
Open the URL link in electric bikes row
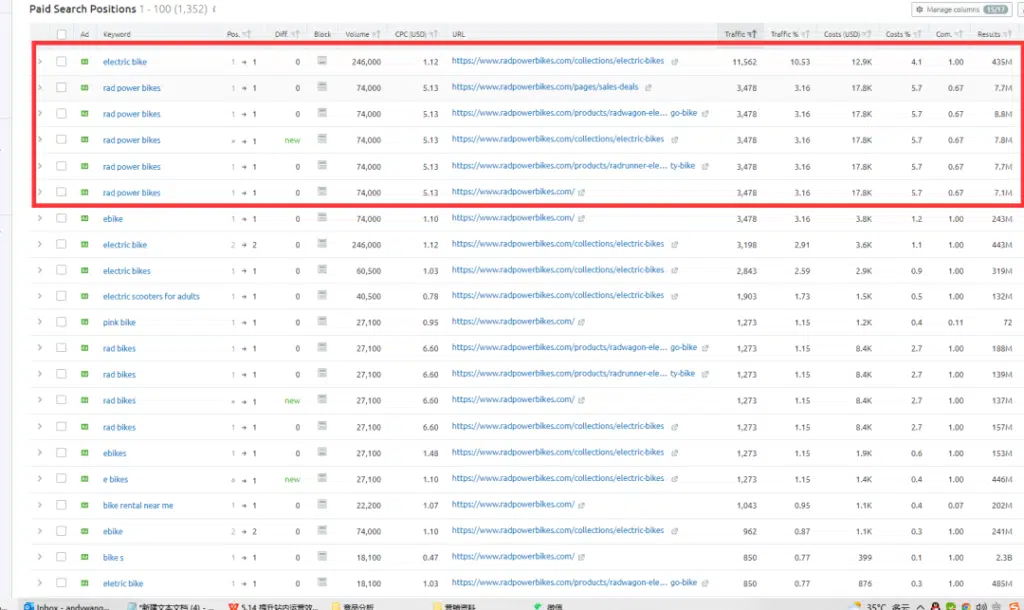[x=558, y=270]
